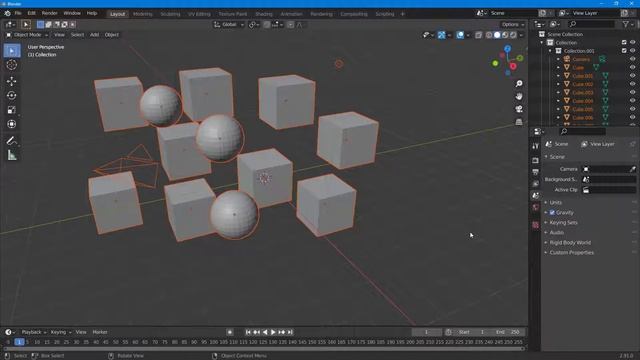This screenshot has width=640, height=360.
Task: Open Playback popover in timeline
Action: [x=33, y=332]
